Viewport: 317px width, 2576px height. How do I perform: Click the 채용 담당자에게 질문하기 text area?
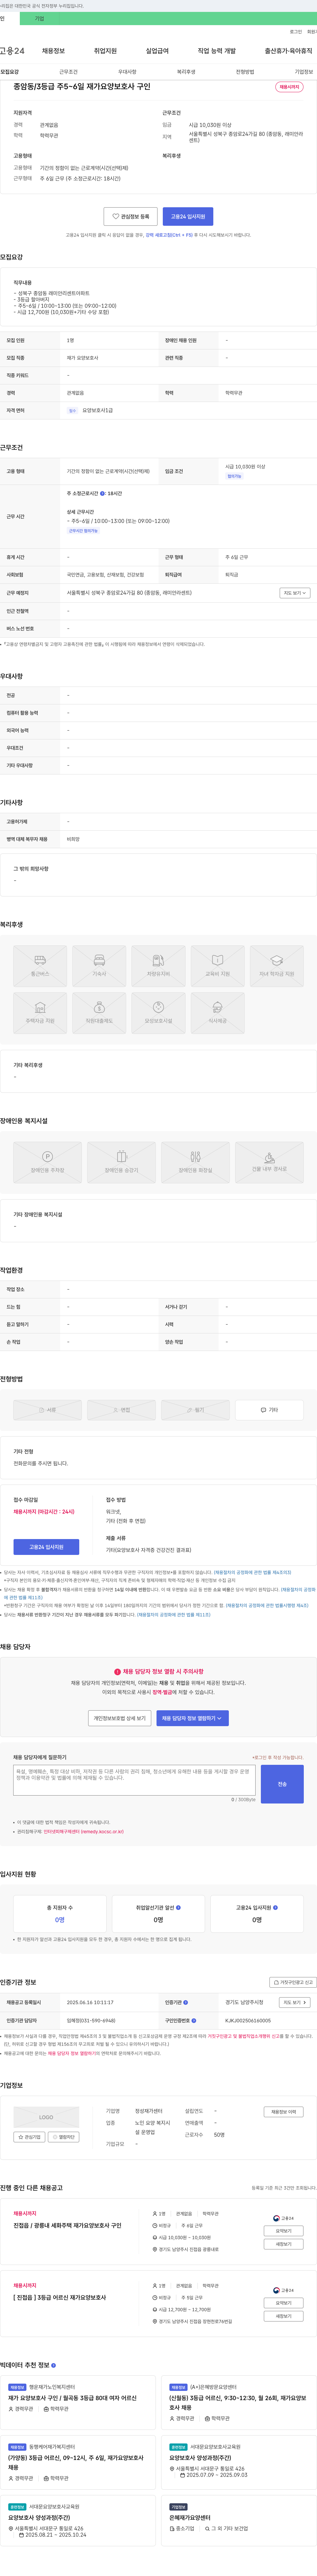tap(134, 1780)
